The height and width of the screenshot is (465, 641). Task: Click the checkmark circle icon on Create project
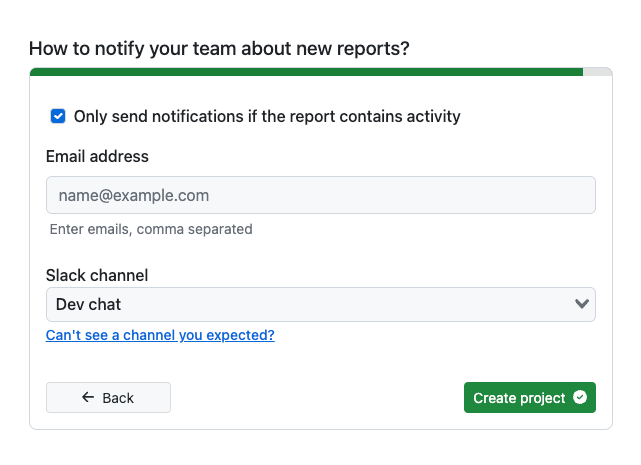(580, 398)
